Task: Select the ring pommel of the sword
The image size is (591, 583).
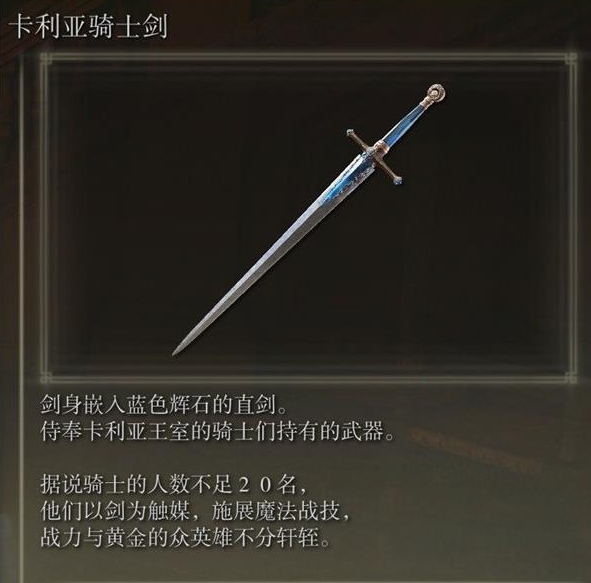Action: [x=437, y=92]
